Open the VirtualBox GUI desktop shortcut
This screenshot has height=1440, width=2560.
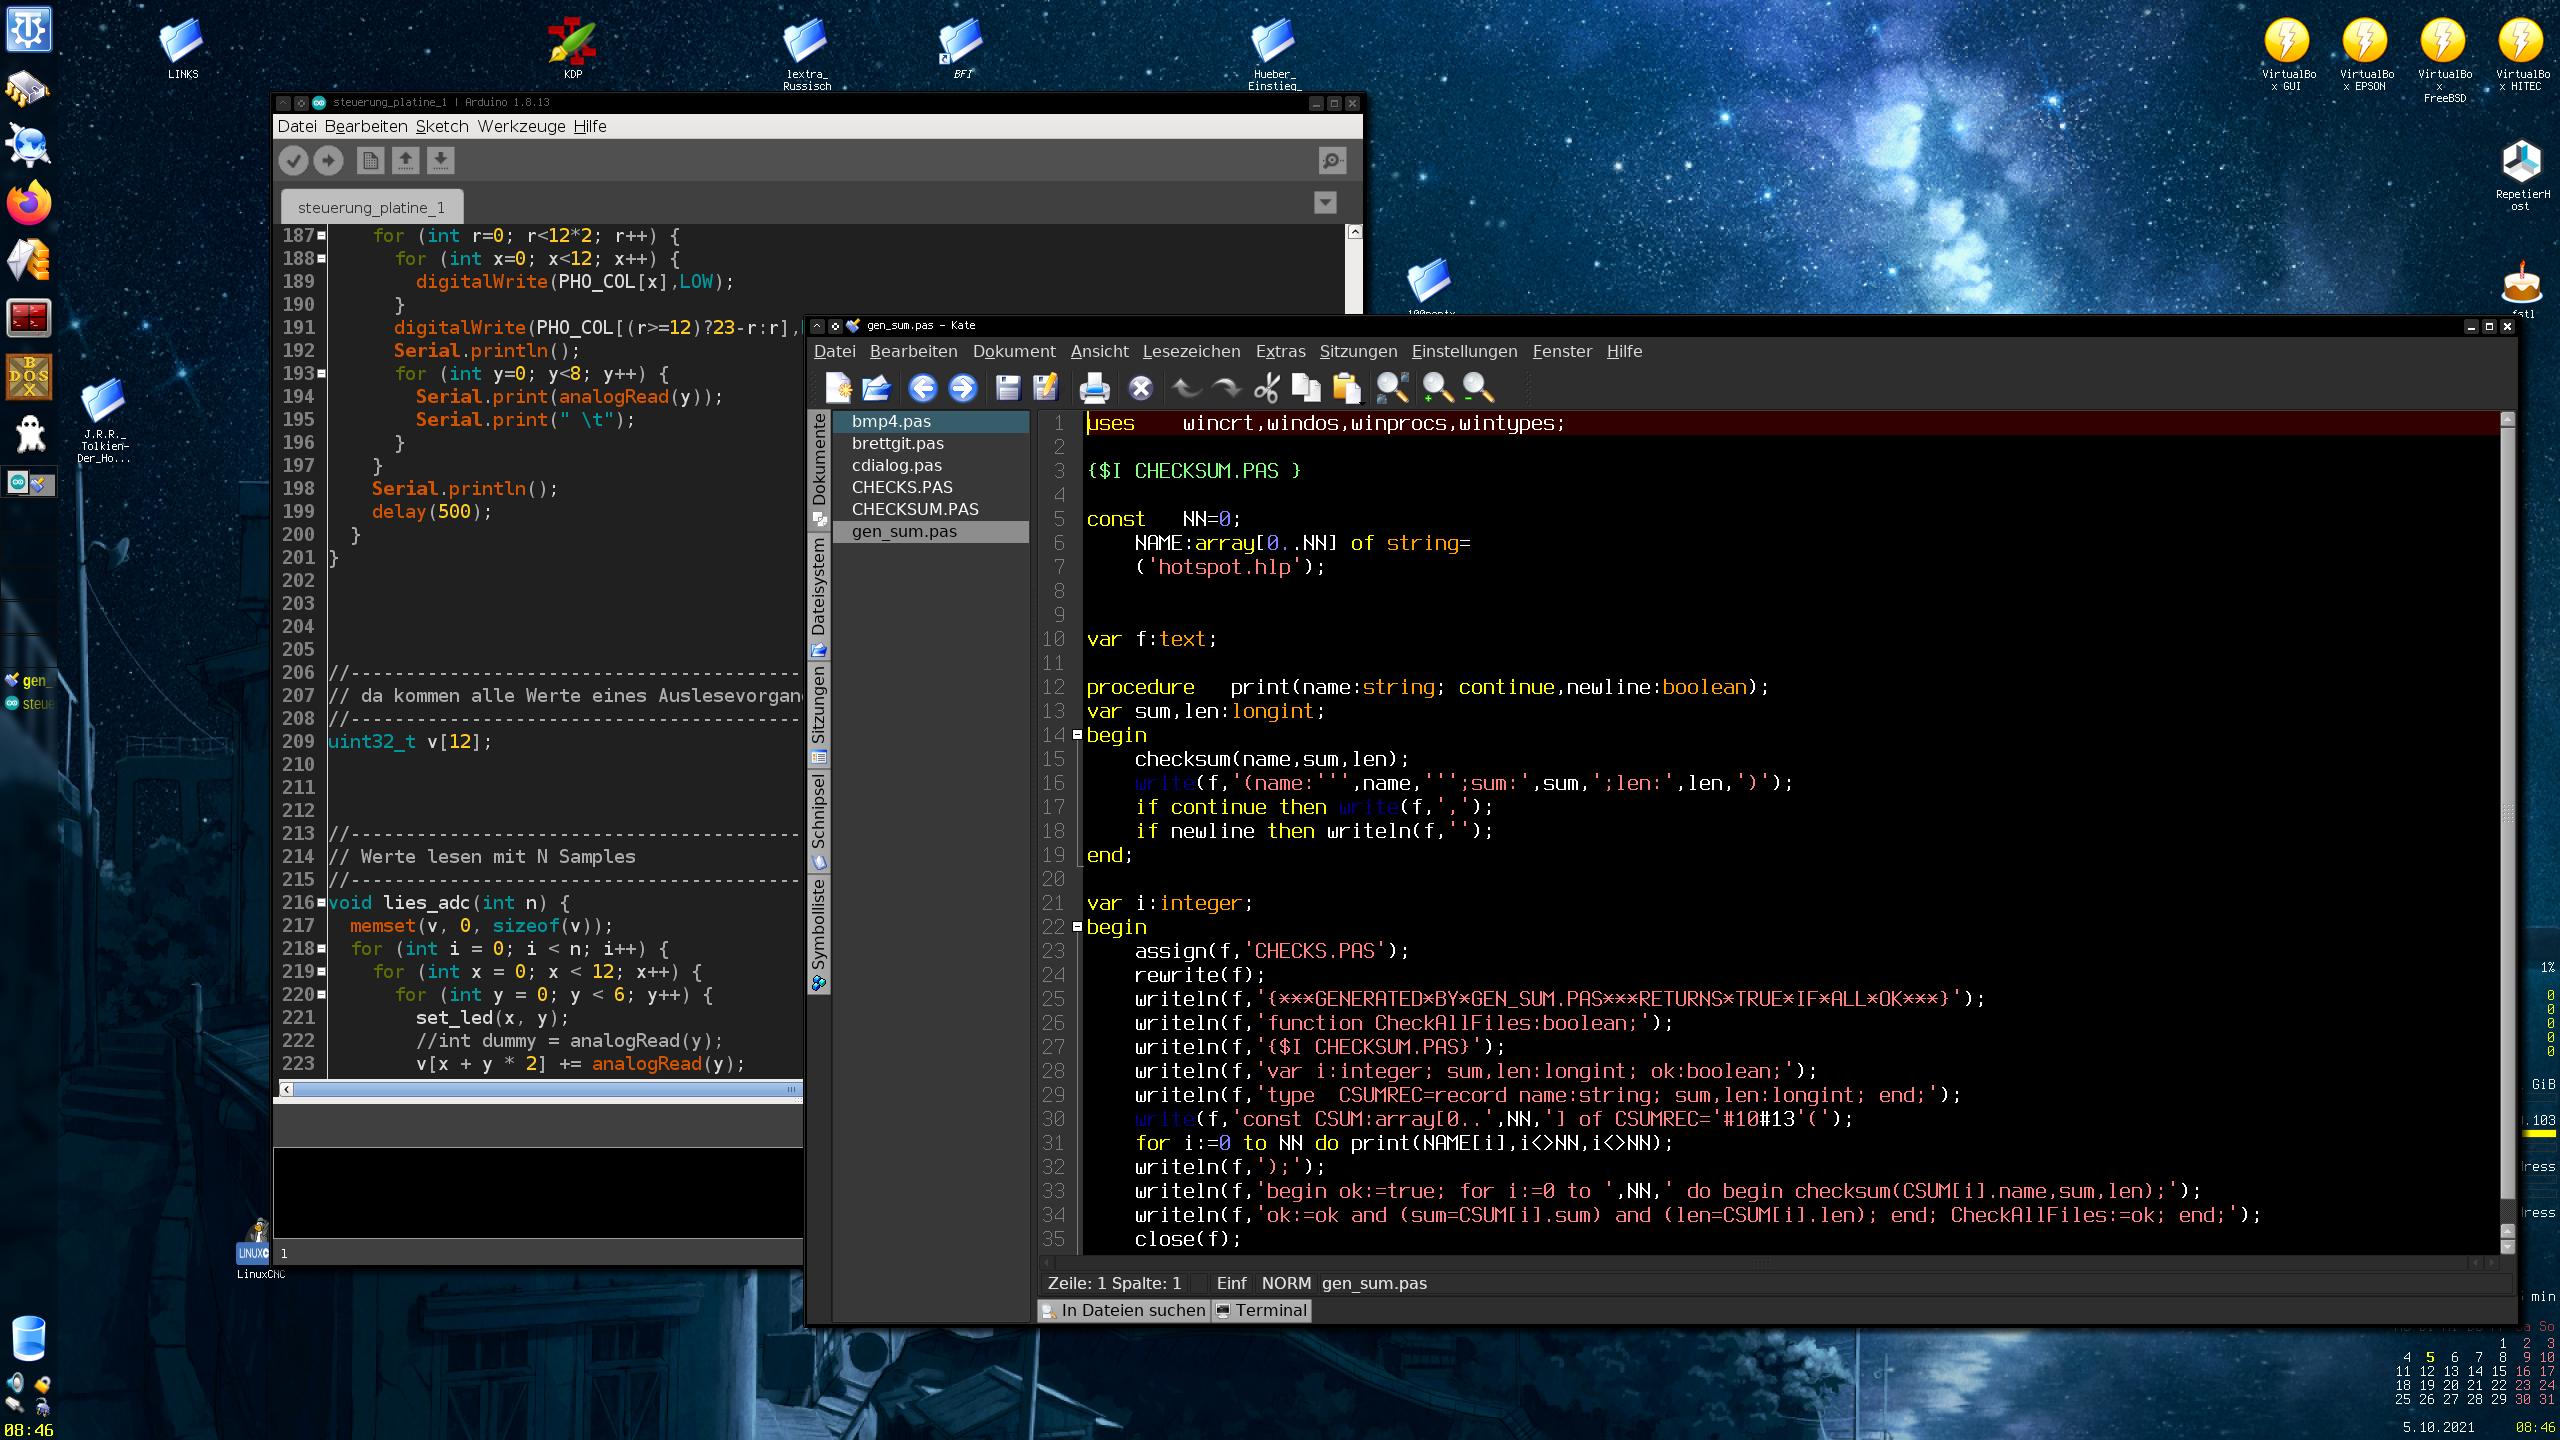point(2288,56)
